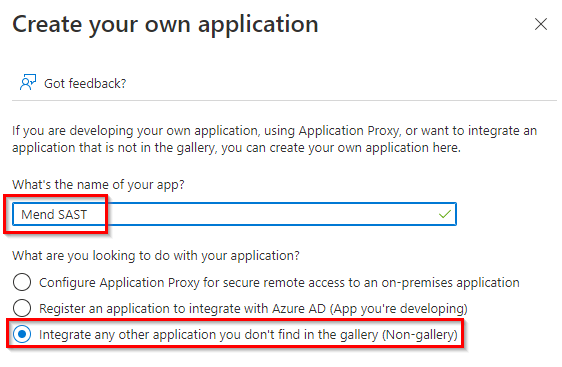Select the Register an application radio button

[22, 308]
